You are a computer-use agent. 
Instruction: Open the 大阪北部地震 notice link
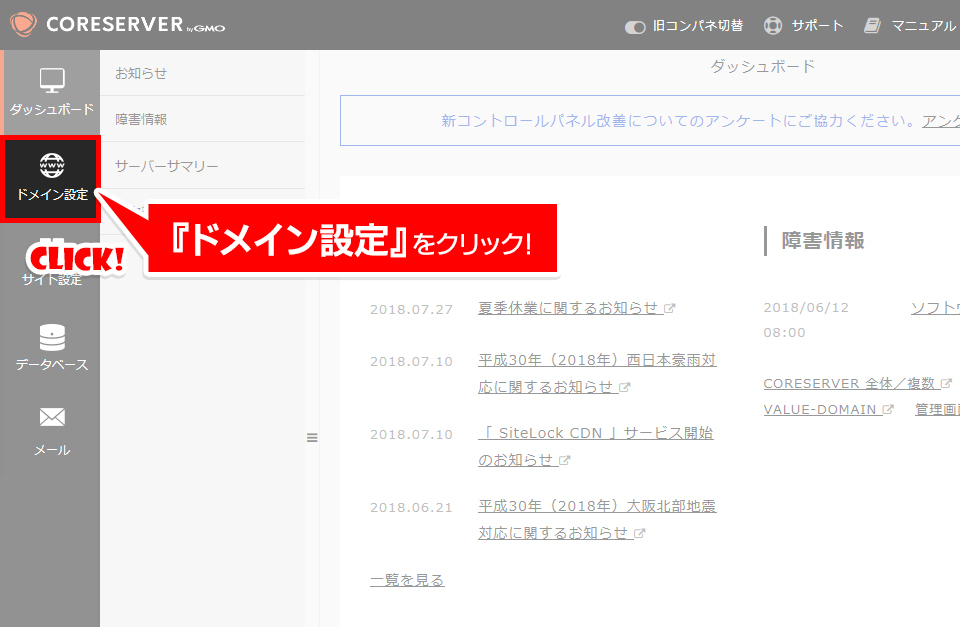click(597, 507)
